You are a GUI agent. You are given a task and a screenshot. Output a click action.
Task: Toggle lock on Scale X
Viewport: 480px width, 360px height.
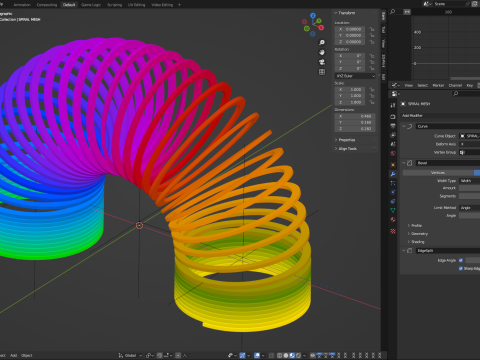coord(372,90)
